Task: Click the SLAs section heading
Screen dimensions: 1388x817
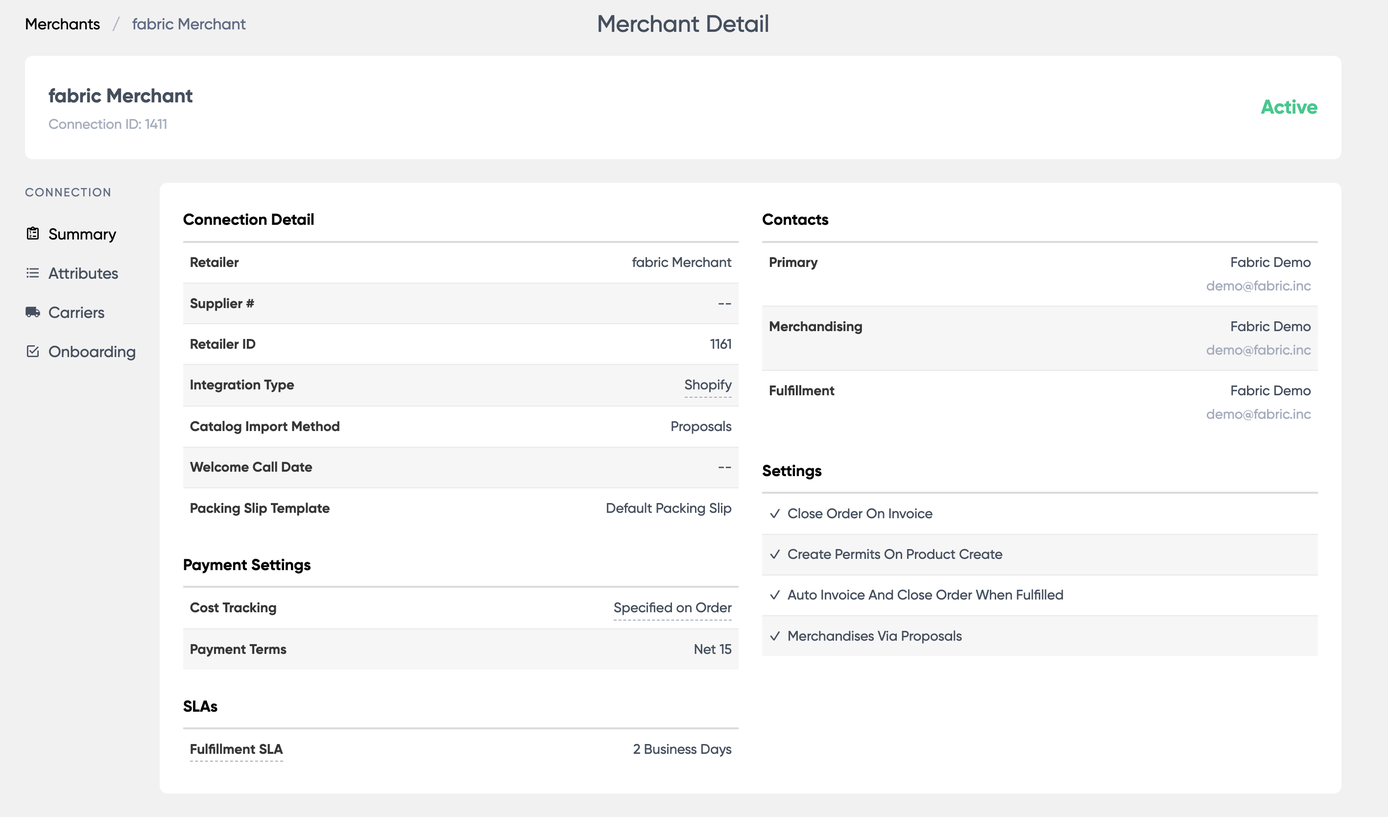Action: tap(200, 706)
